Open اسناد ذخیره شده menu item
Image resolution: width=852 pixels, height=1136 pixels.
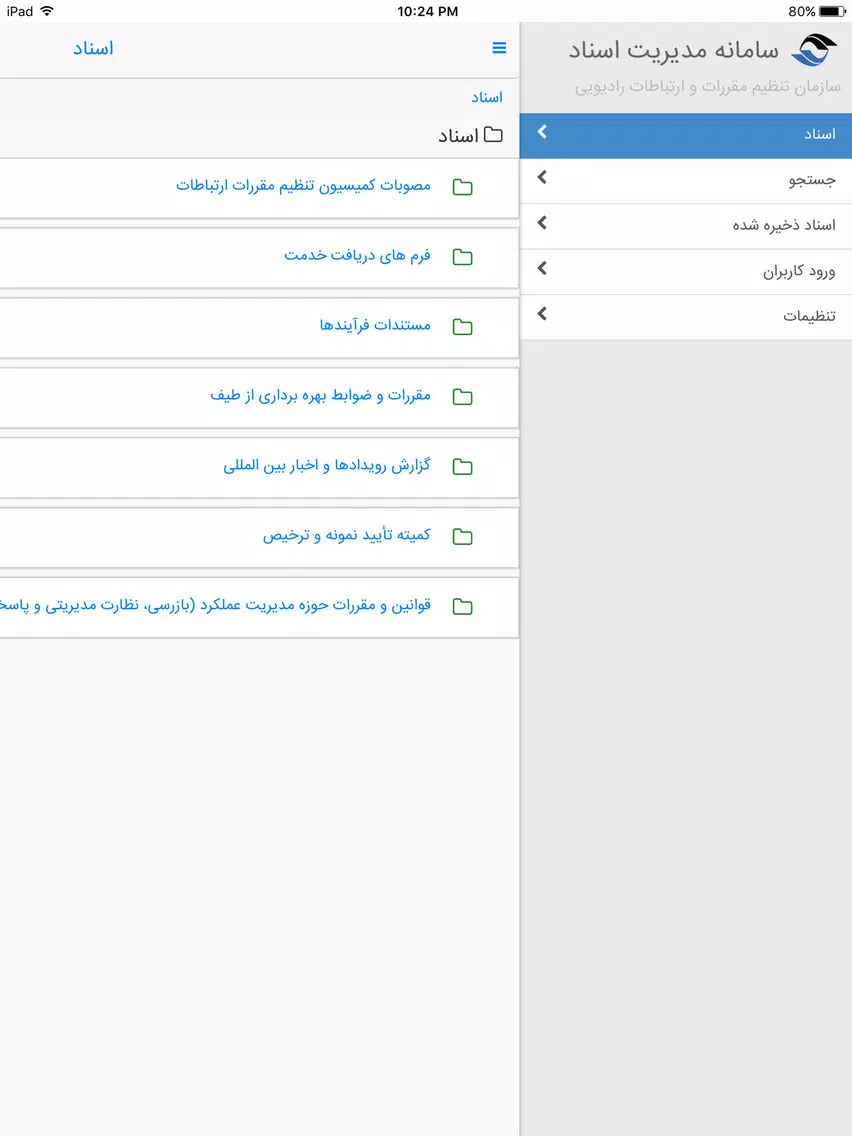(x=686, y=227)
